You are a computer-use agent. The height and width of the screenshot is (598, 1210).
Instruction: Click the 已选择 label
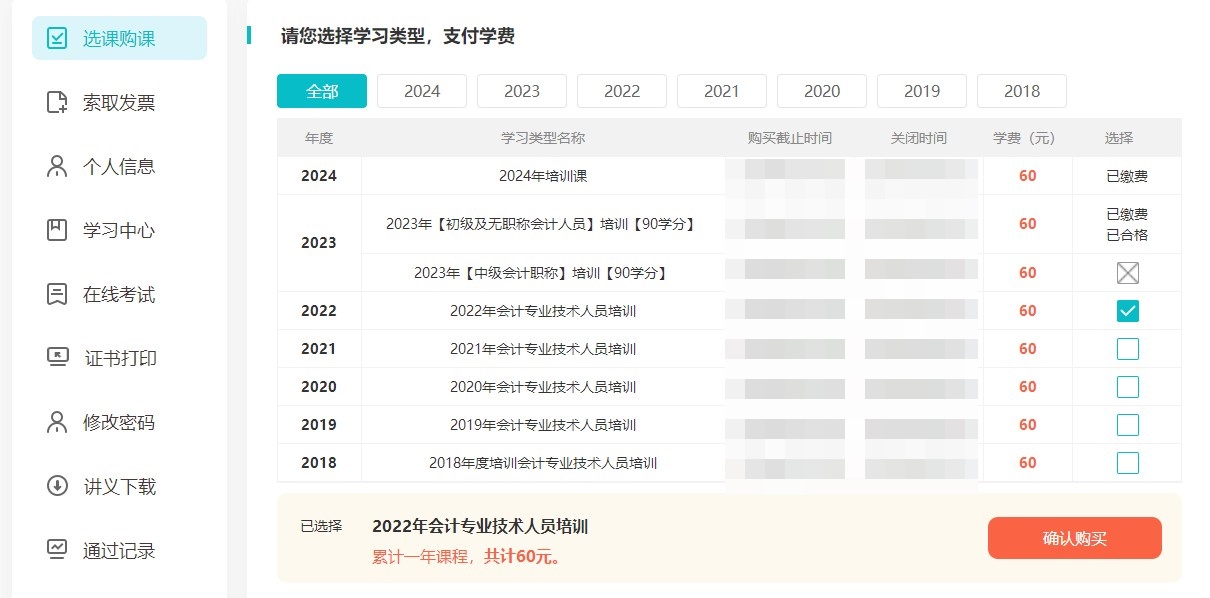[x=321, y=526]
